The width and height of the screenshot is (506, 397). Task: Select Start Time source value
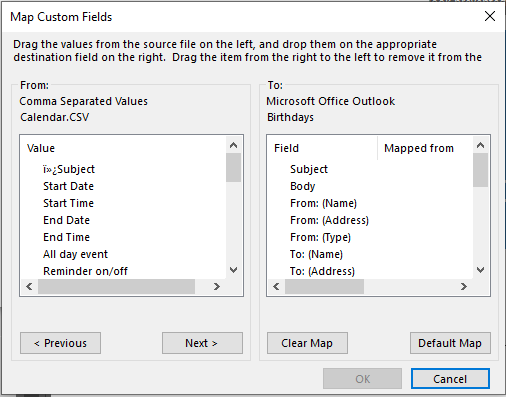pos(68,203)
